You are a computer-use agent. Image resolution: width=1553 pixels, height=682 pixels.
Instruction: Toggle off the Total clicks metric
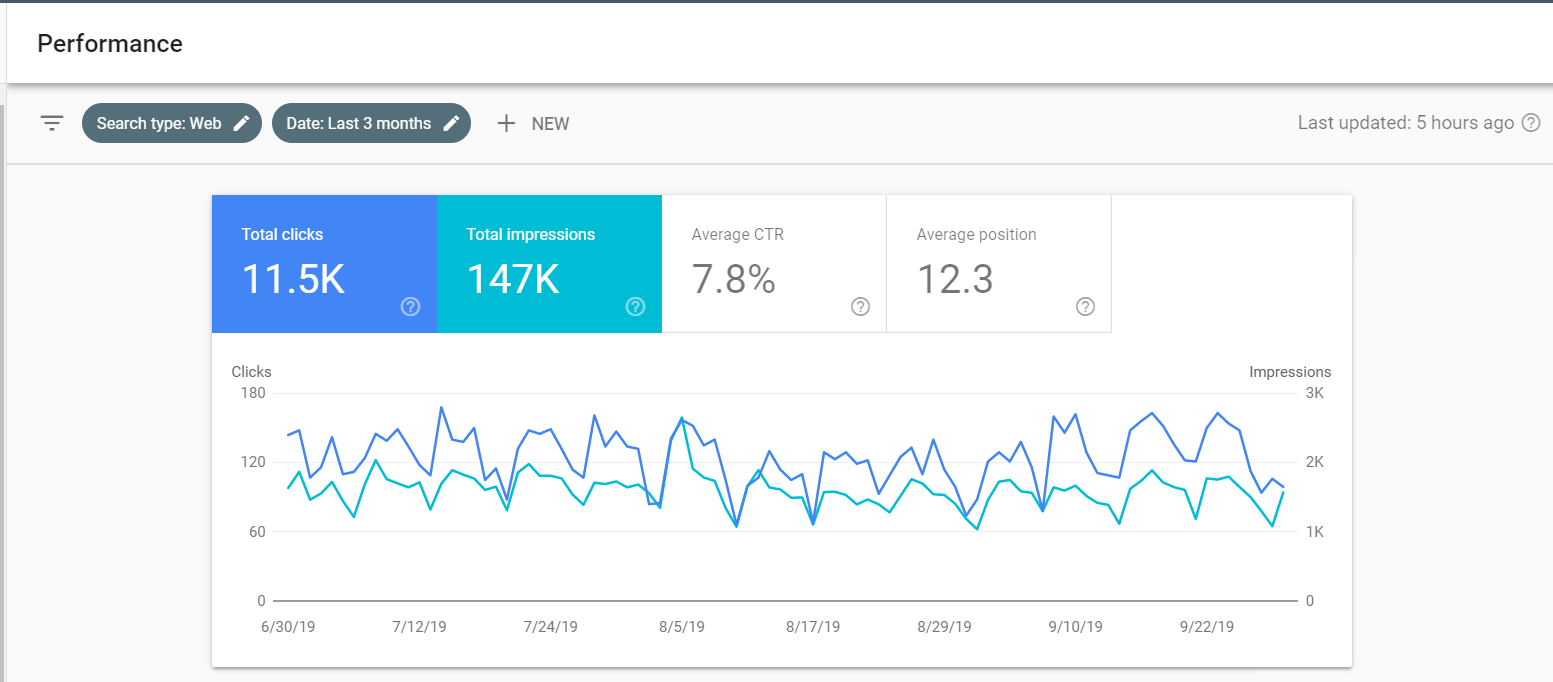[x=324, y=263]
